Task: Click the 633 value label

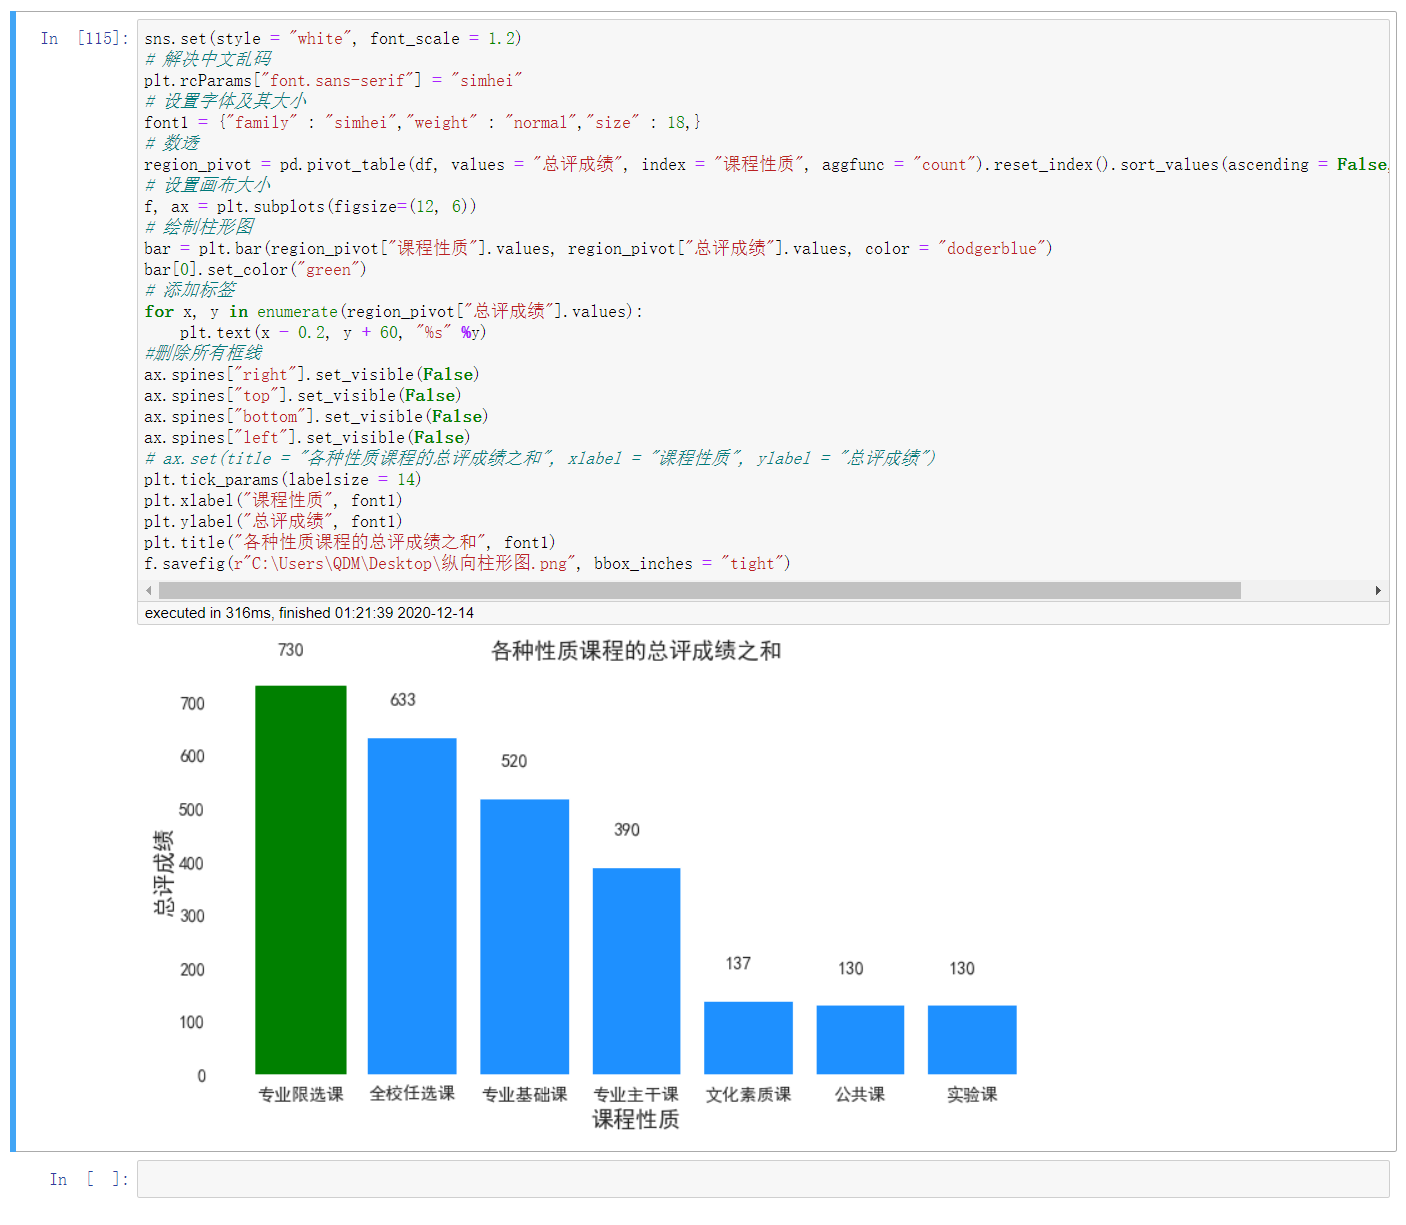Action: tap(402, 700)
